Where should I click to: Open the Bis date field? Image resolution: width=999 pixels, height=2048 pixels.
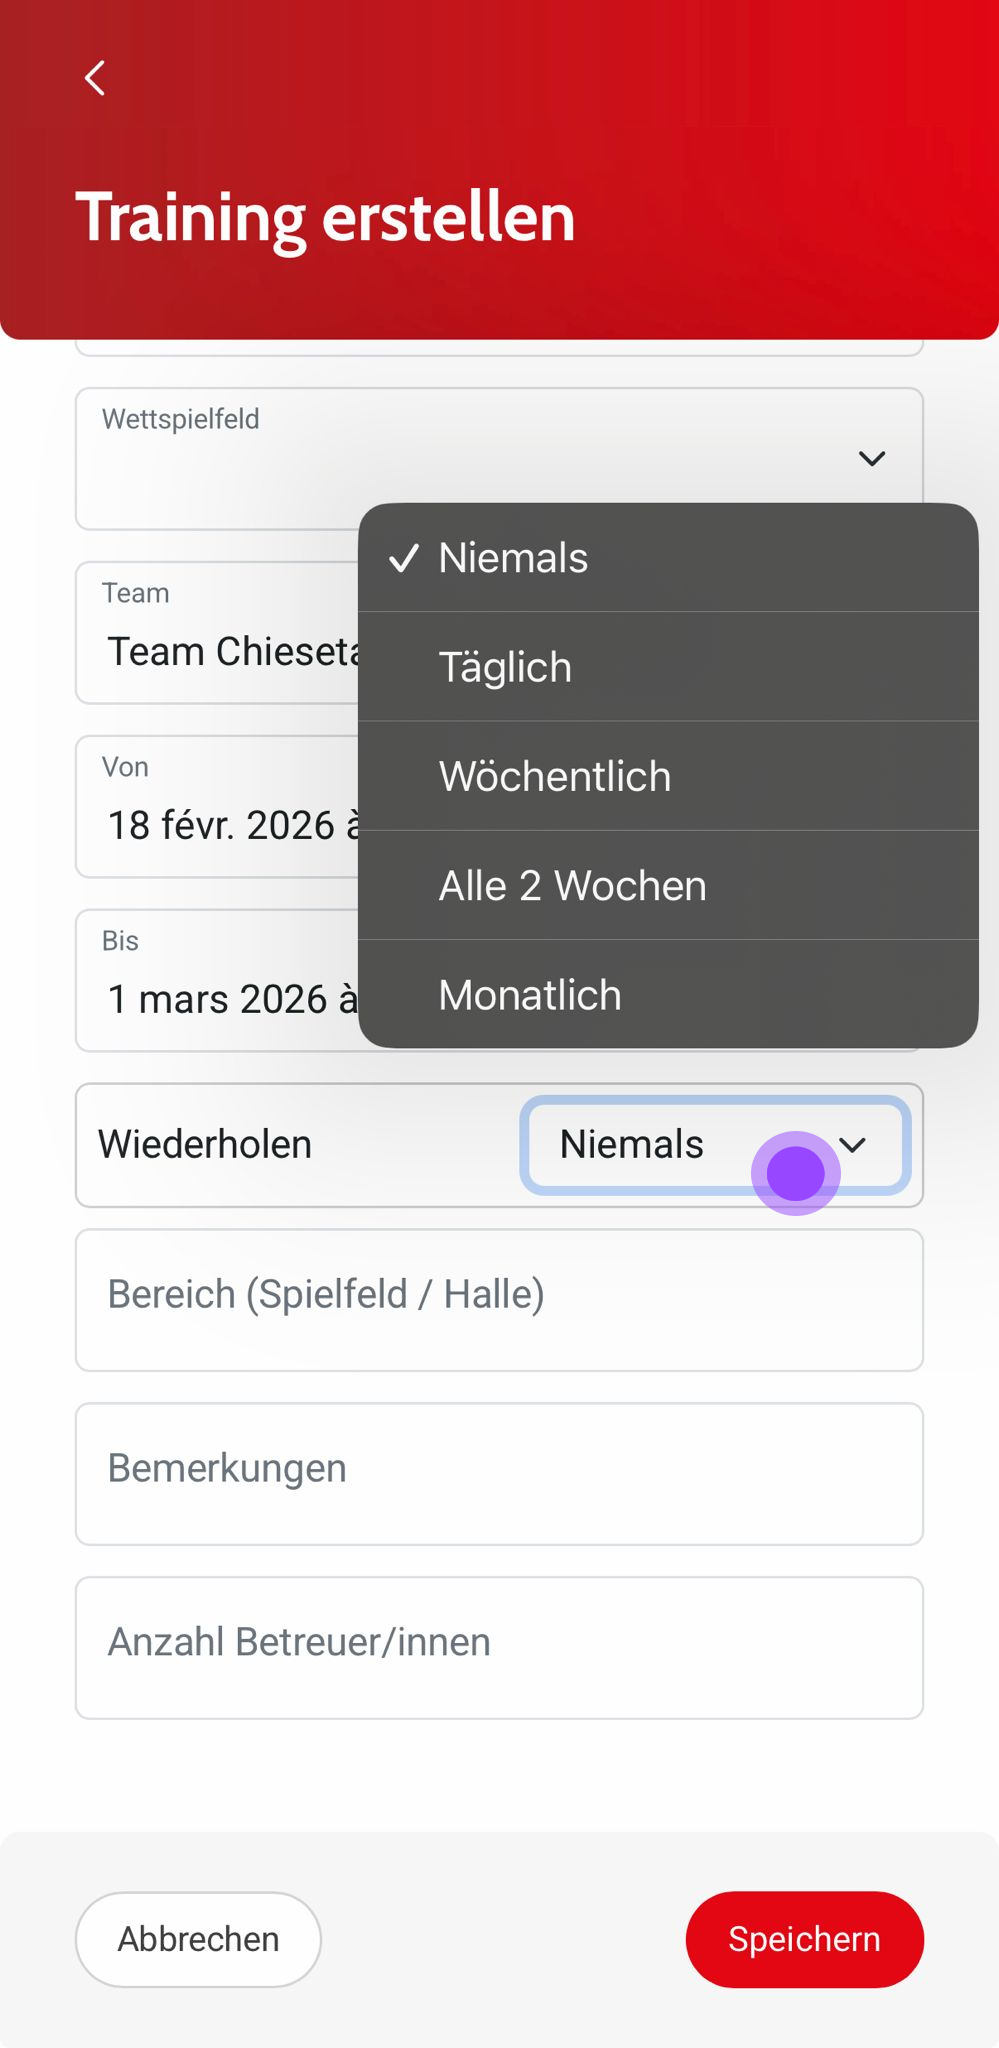[x=216, y=981]
